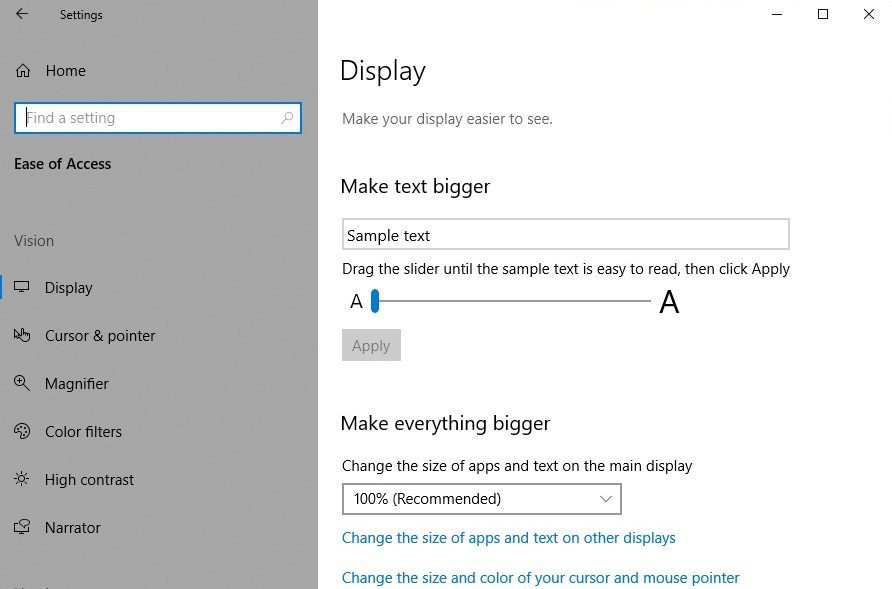Click the Apply button
Screen dimensions: 892x589
click(371, 345)
